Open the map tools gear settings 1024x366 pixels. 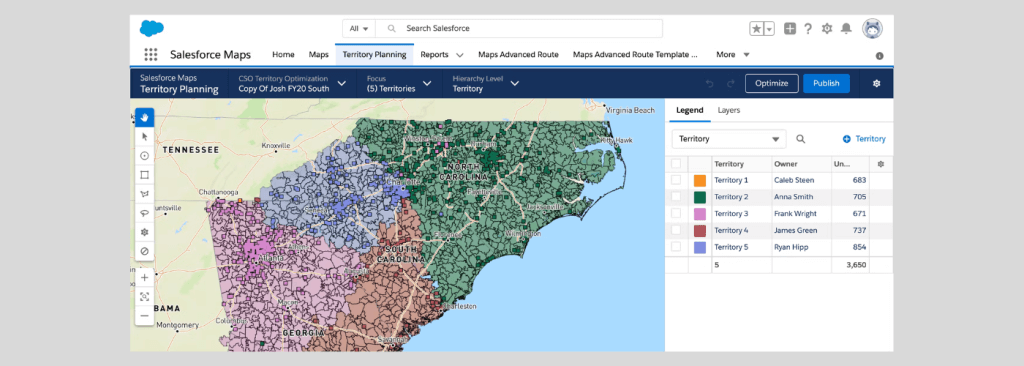[144, 232]
